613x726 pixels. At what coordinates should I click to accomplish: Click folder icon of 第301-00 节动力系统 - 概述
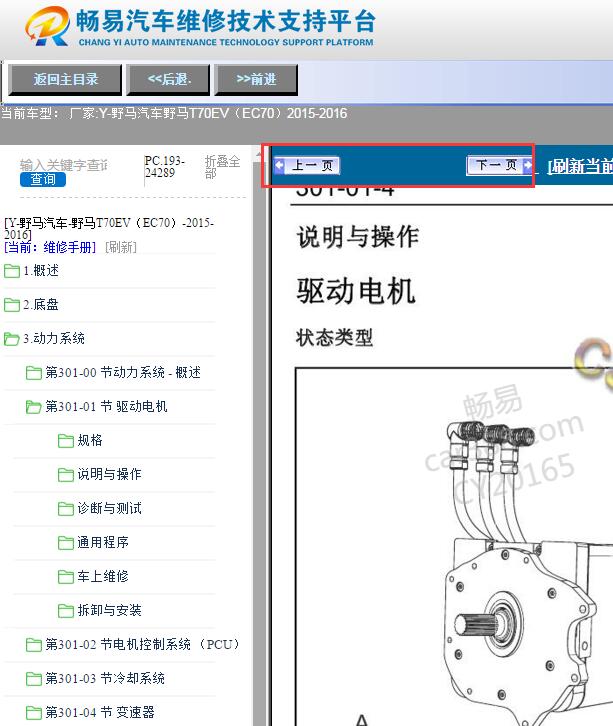click(33, 373)
